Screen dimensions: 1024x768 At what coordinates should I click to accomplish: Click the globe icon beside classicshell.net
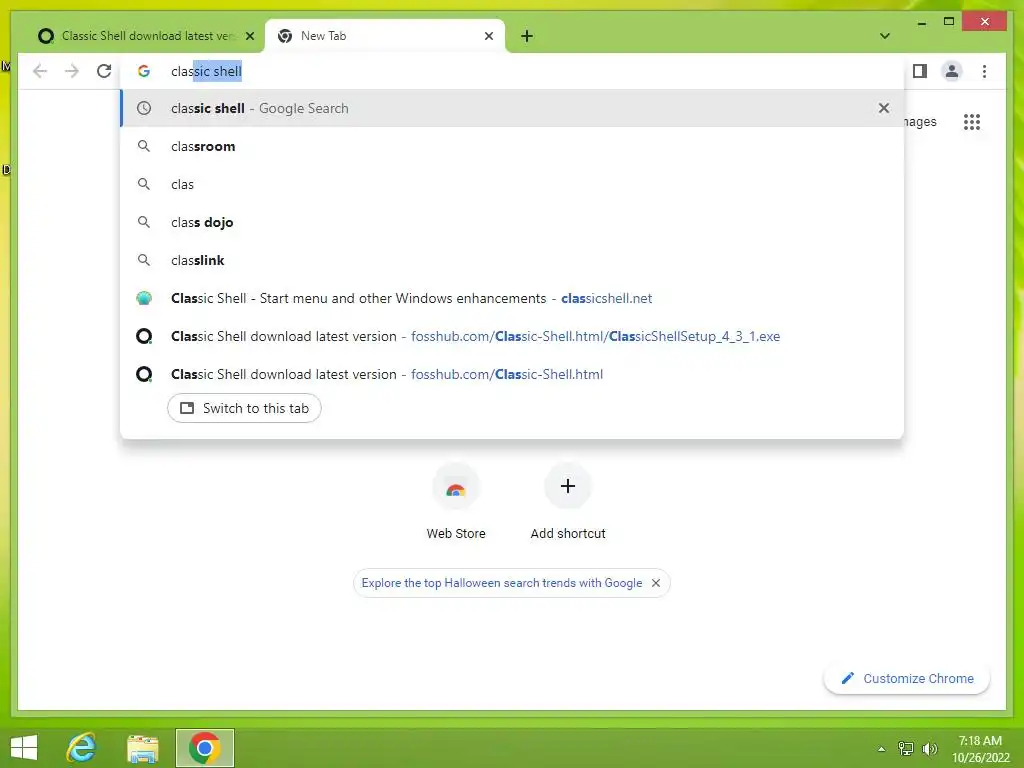click(x=144, y=298)
